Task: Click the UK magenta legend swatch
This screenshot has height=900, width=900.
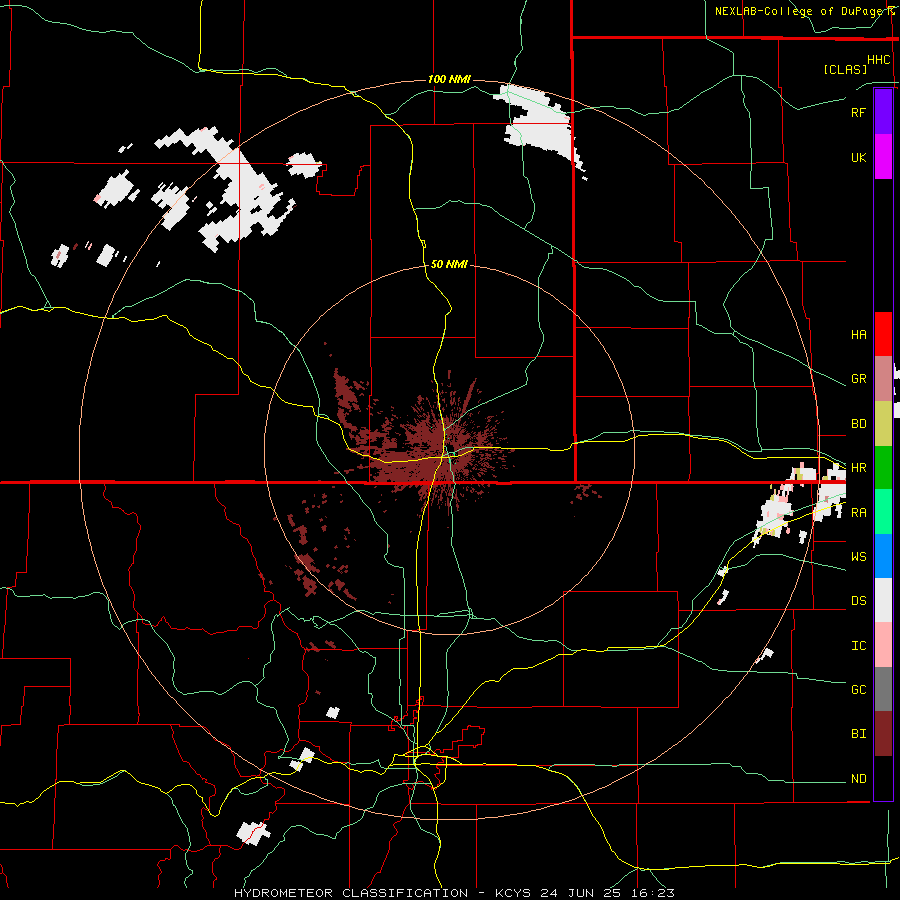Action: click(883, 157)
